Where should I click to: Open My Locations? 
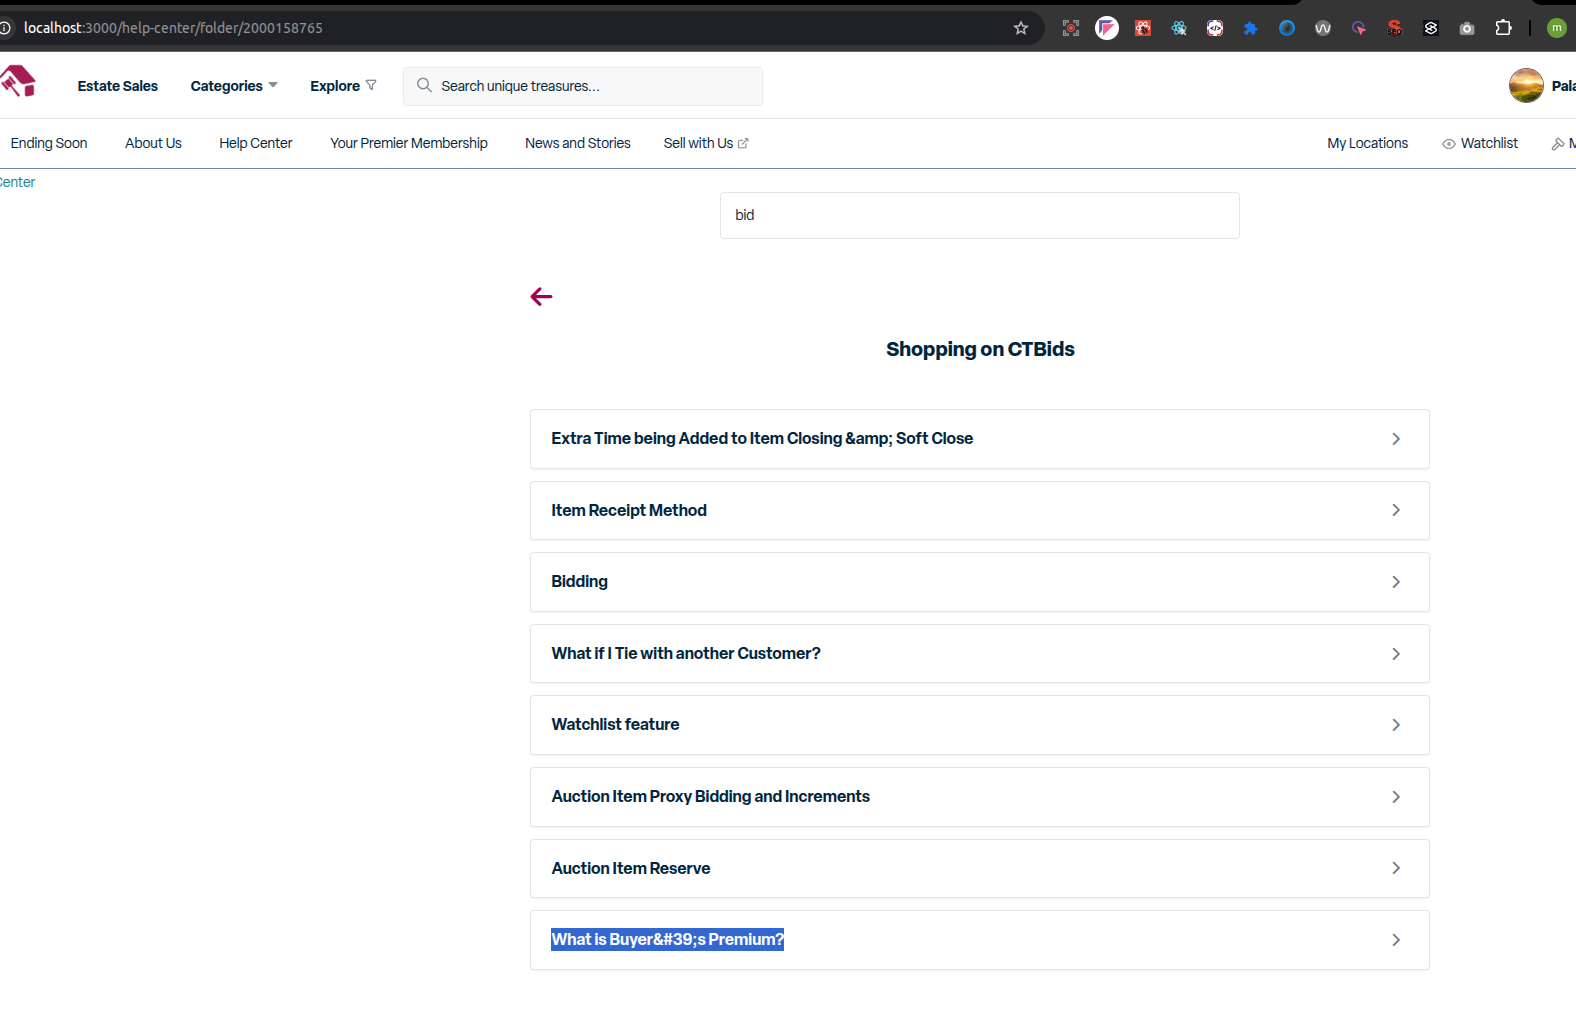(x=1367, y=143)
